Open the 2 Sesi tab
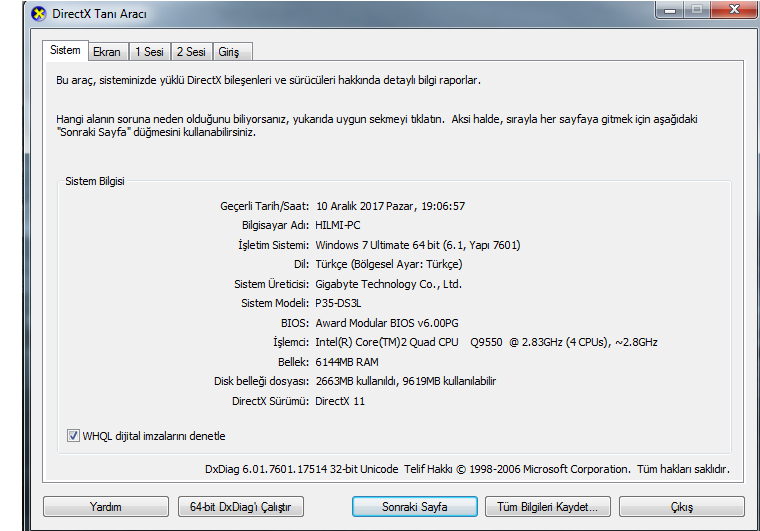This screenshot has height=531, width=760. [x=191, y=52]
